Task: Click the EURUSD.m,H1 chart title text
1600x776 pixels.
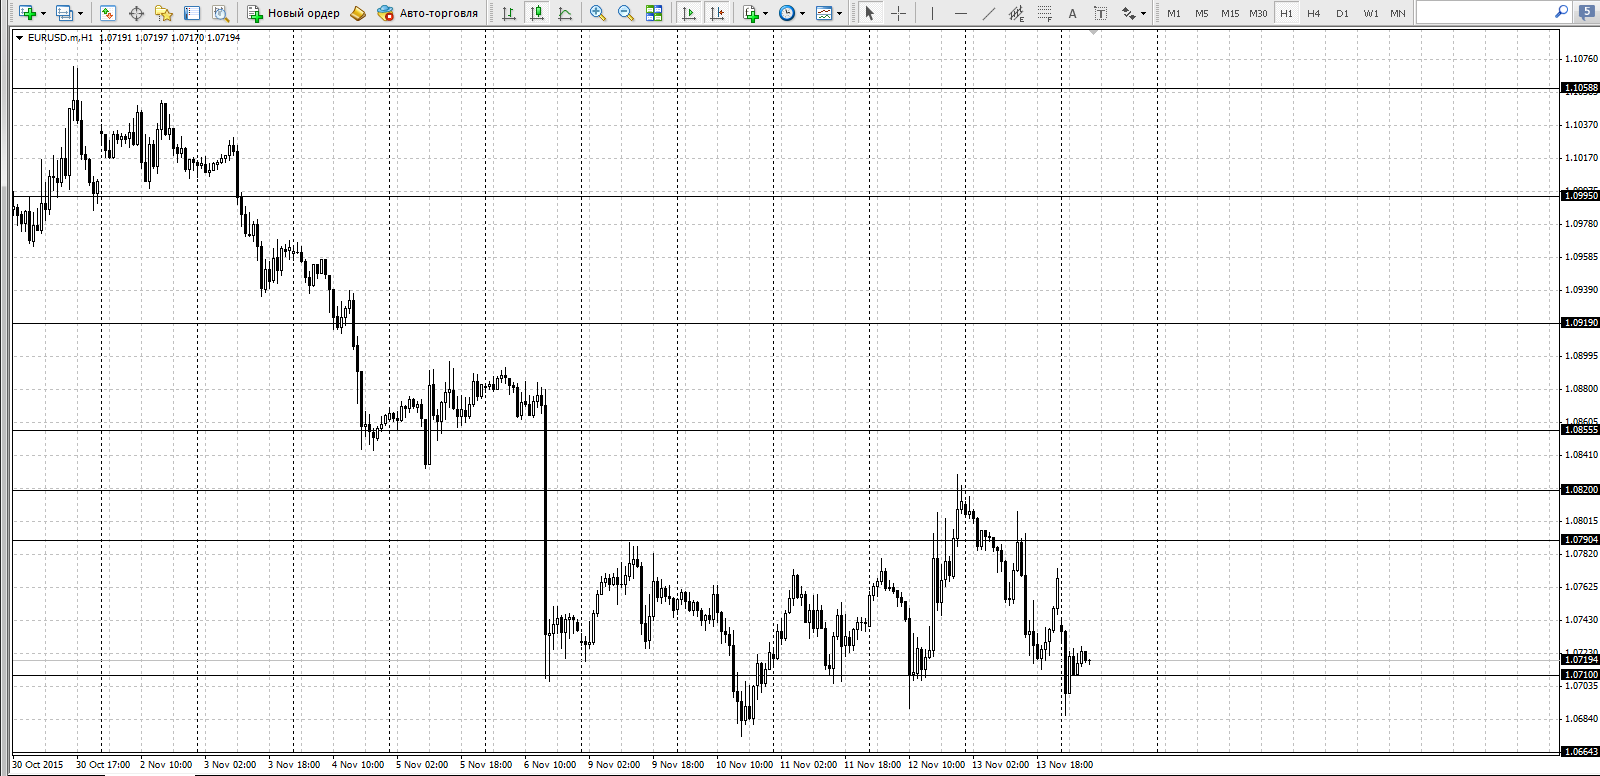Action: click(60, 38)
